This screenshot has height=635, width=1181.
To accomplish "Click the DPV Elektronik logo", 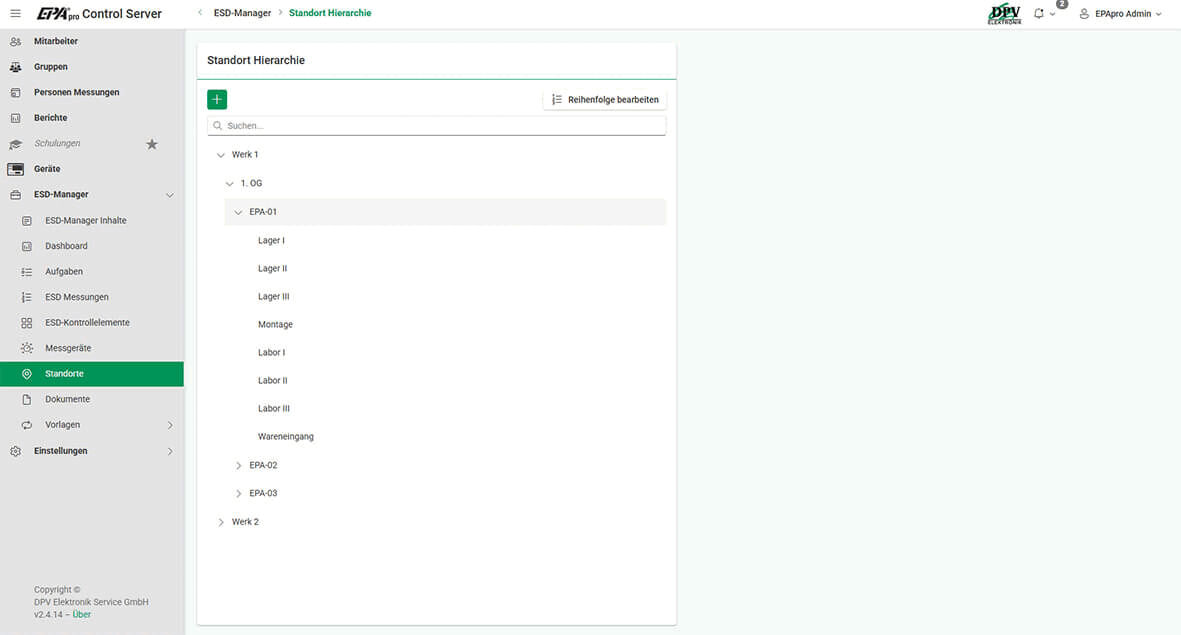I will [x=1004, y=14].
